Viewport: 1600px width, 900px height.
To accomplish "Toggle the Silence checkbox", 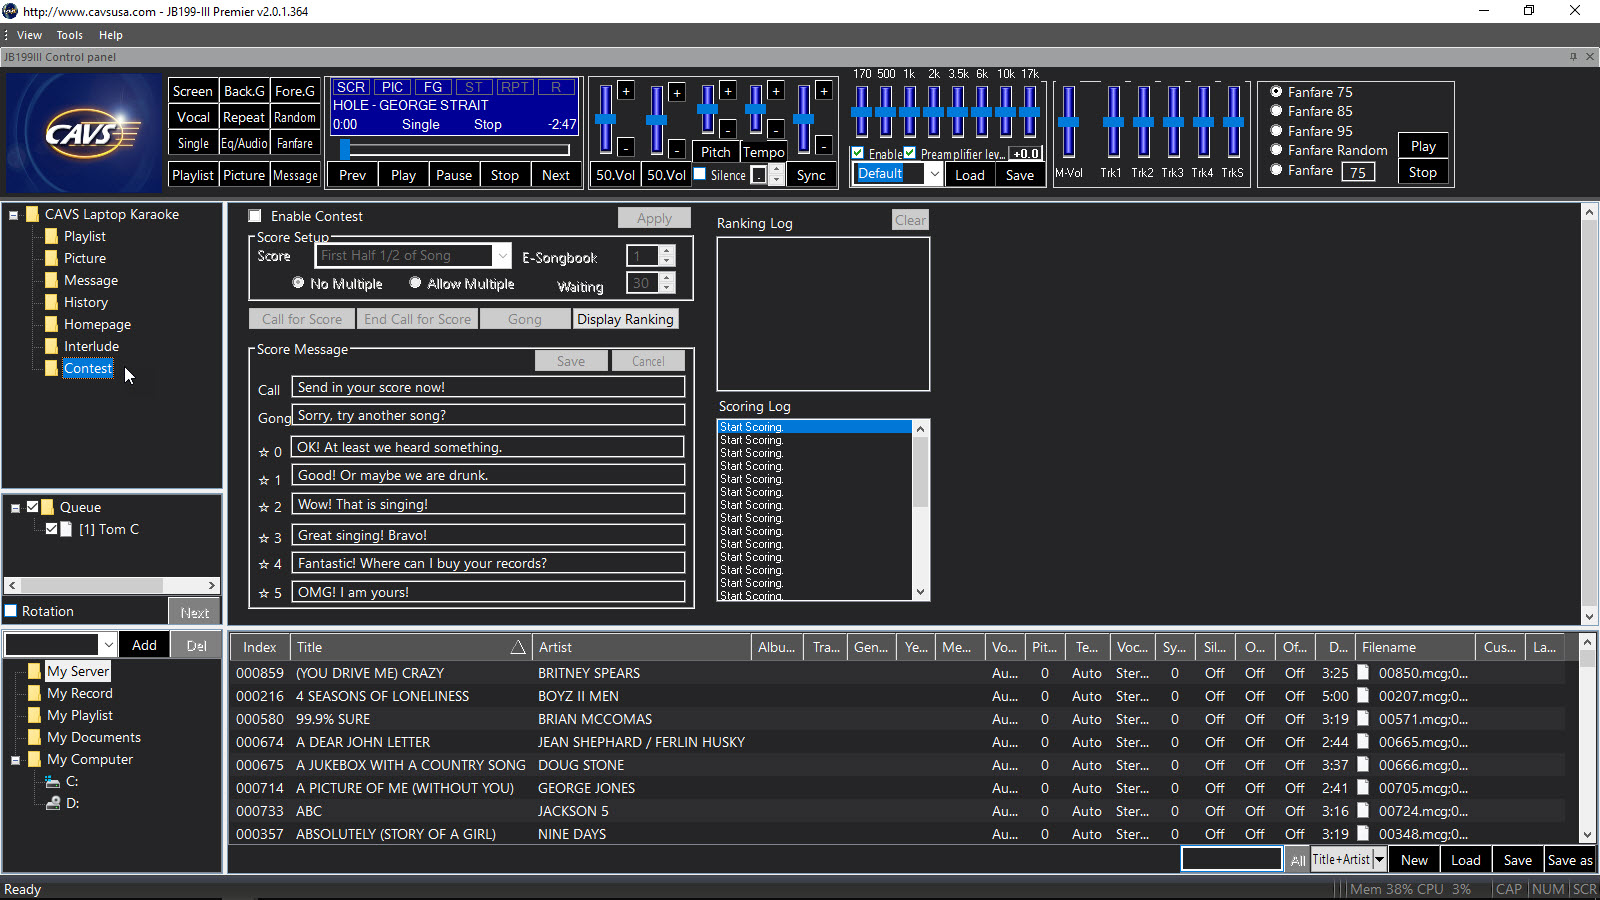I will tap(700, 174).
